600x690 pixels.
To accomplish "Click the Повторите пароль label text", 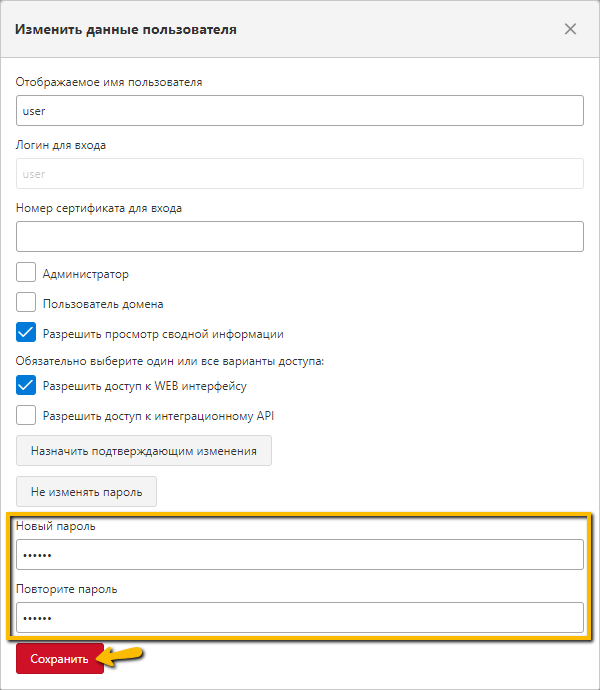I will pos(66,589).
